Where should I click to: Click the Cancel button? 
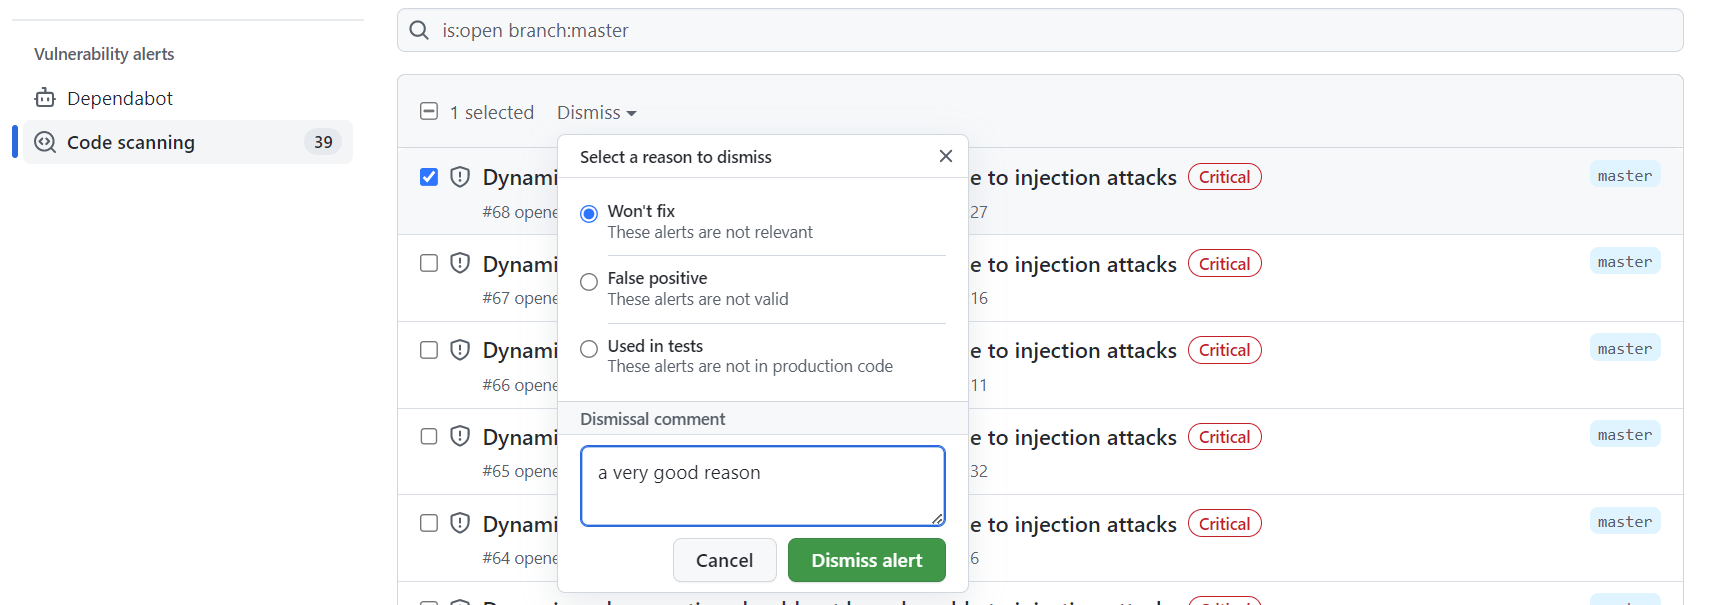[725, 560]
